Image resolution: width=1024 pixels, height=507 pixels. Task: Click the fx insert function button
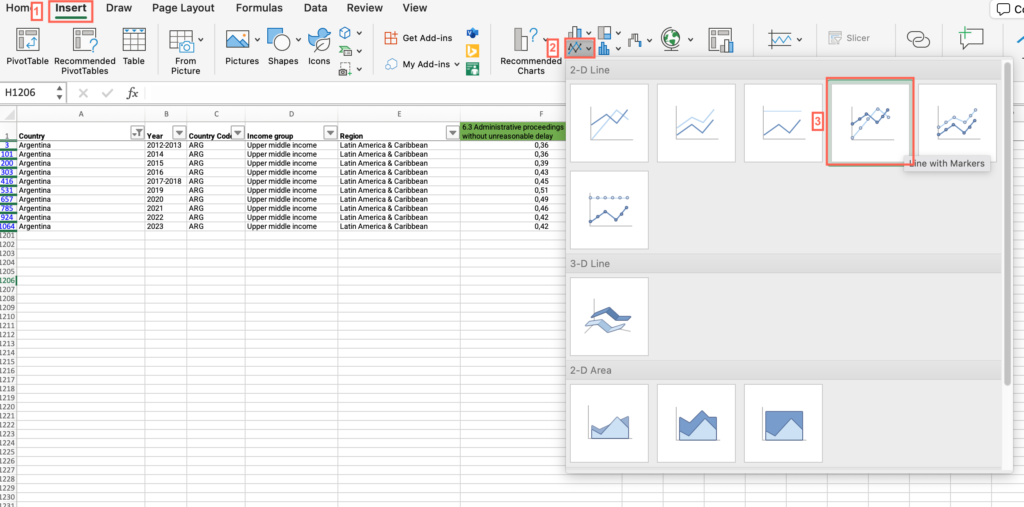[x=133, y=93]
